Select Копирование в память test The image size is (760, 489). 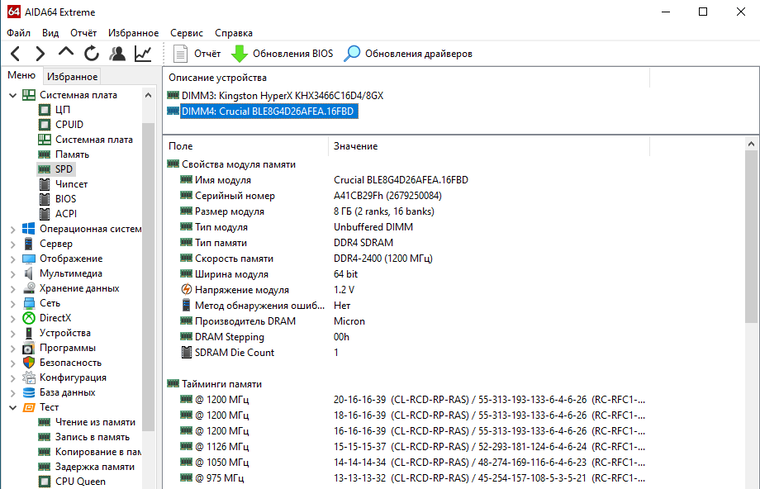coord(98,452)
